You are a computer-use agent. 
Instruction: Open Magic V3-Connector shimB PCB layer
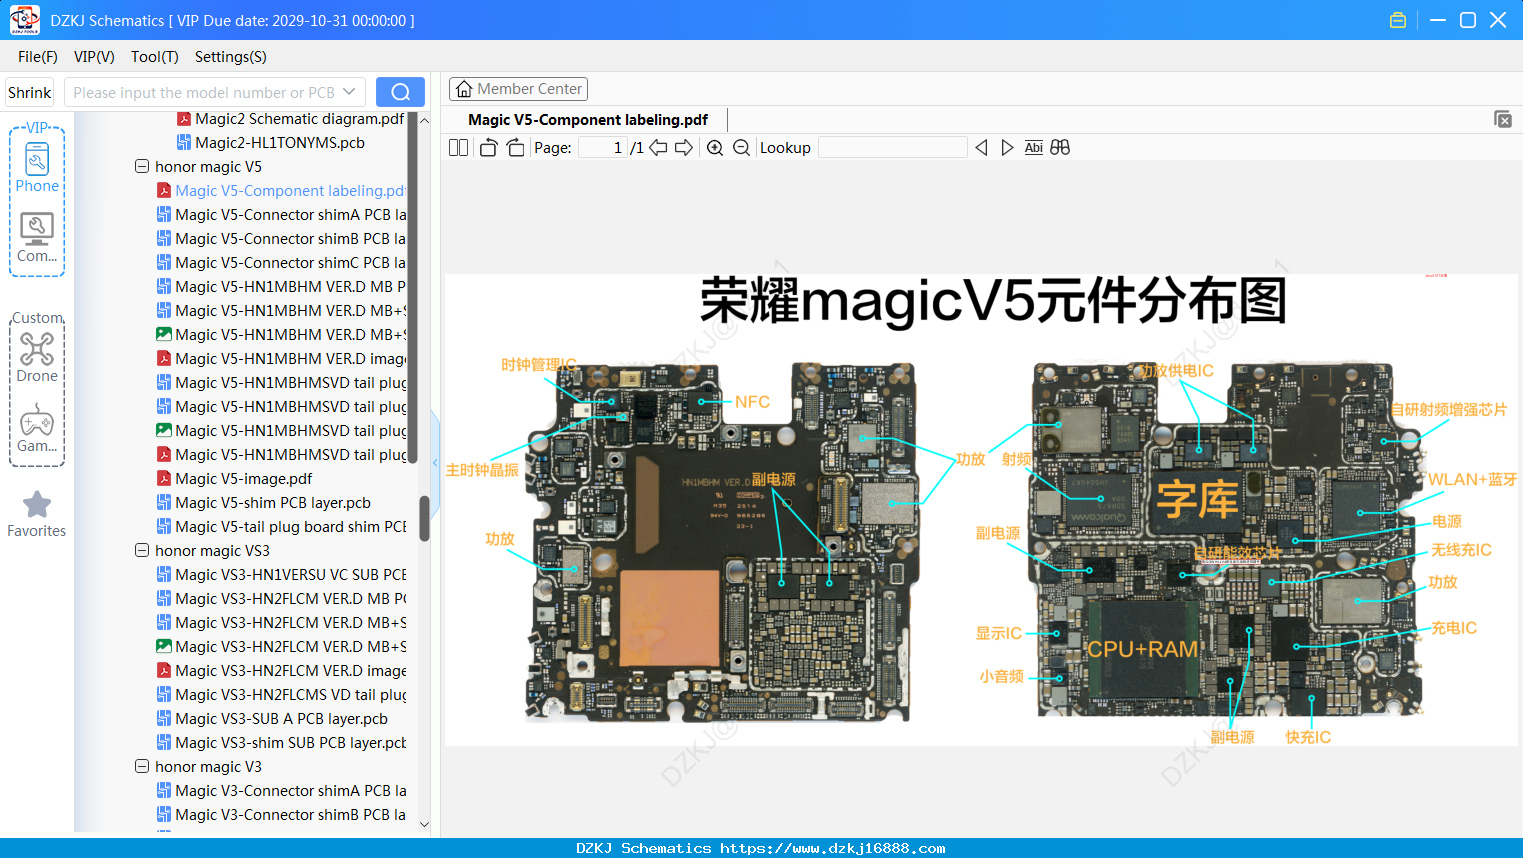click(281, 815)
